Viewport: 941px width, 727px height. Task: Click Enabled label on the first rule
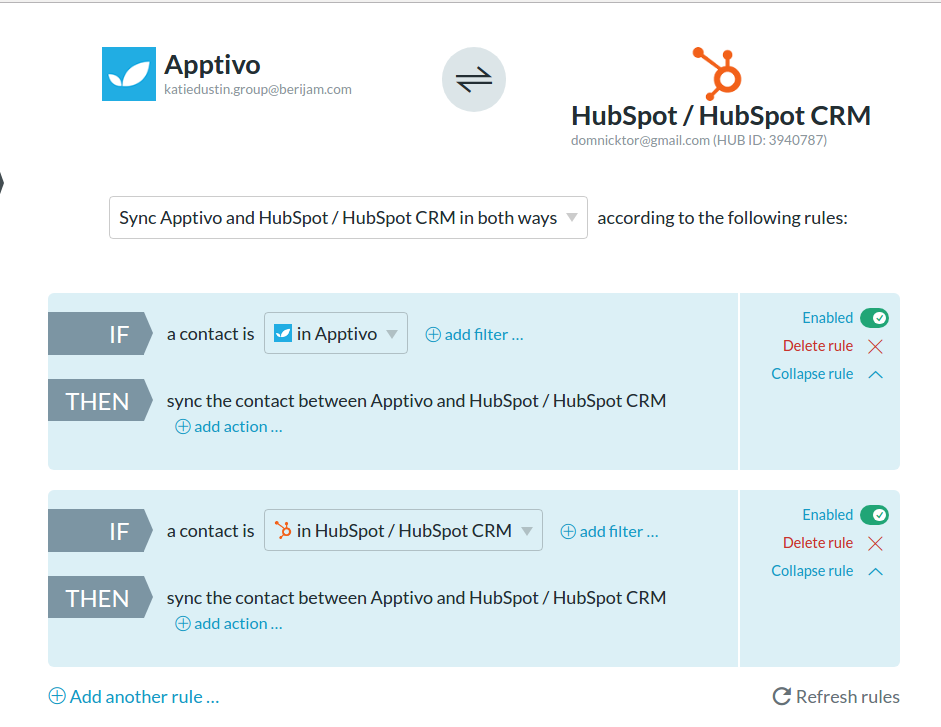point(828,318)
